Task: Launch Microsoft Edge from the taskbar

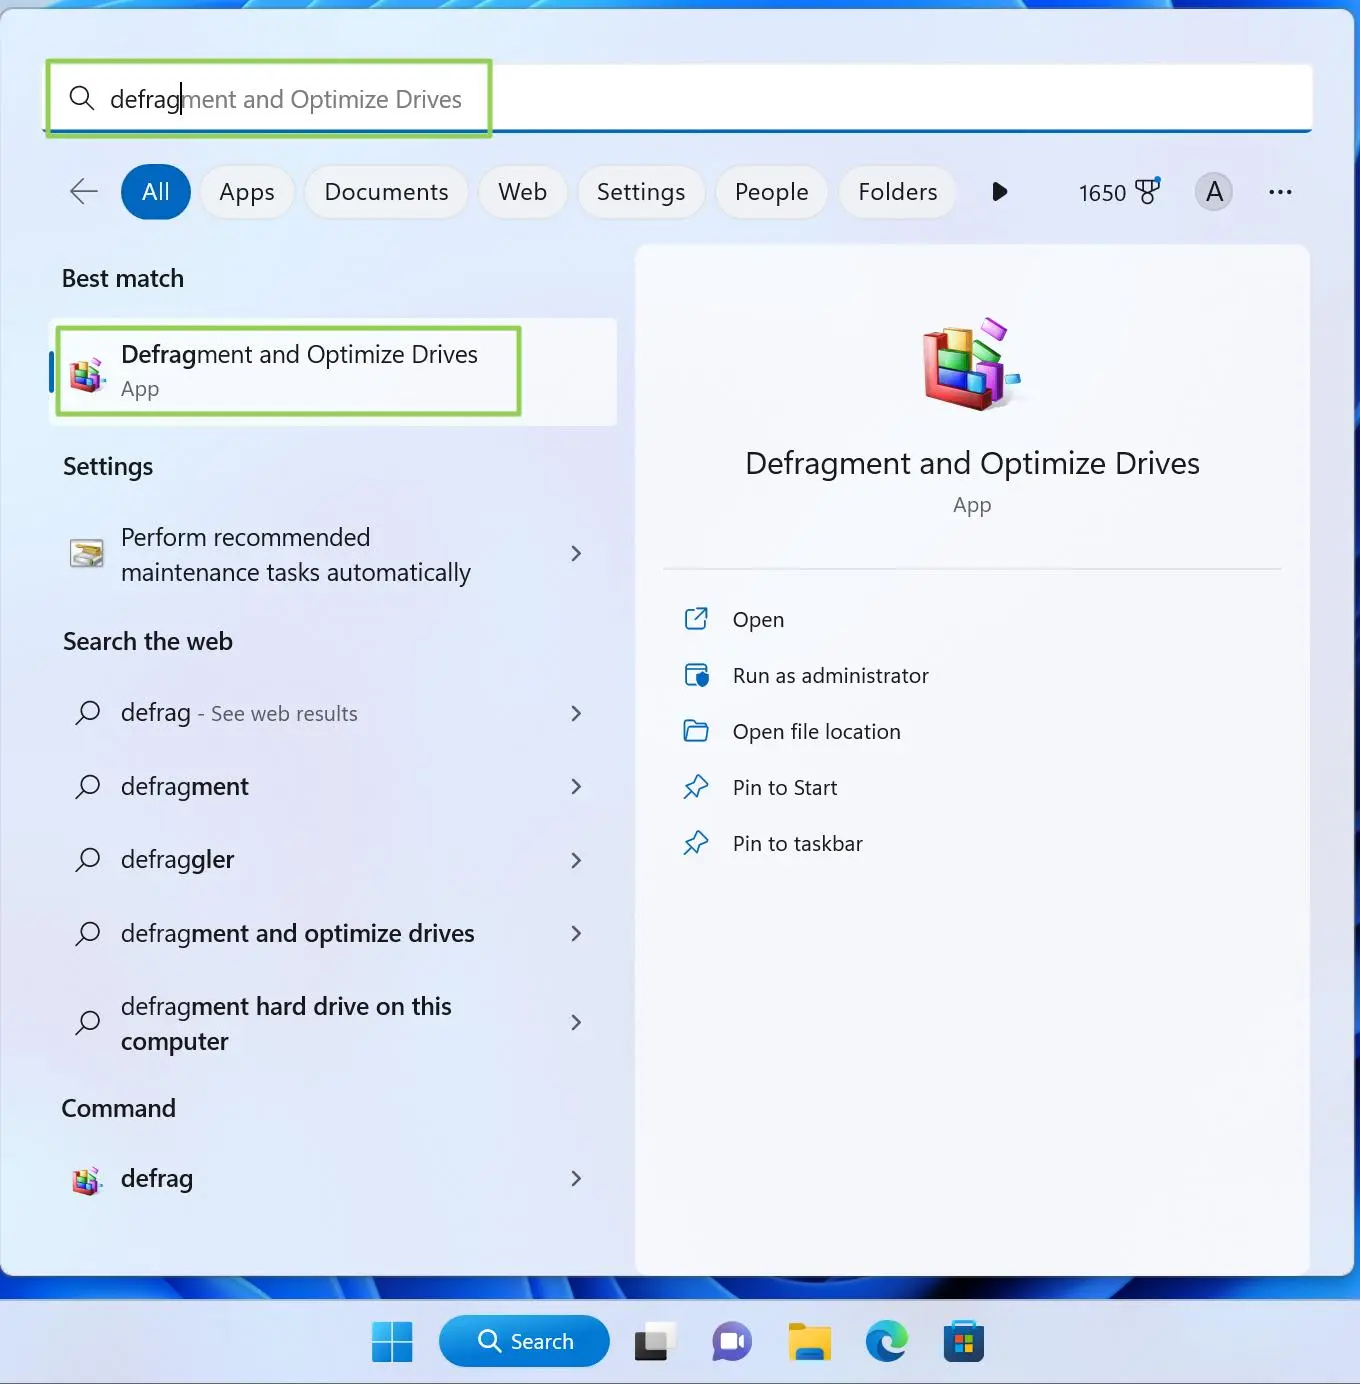Action: click(x=887, y=1341)
